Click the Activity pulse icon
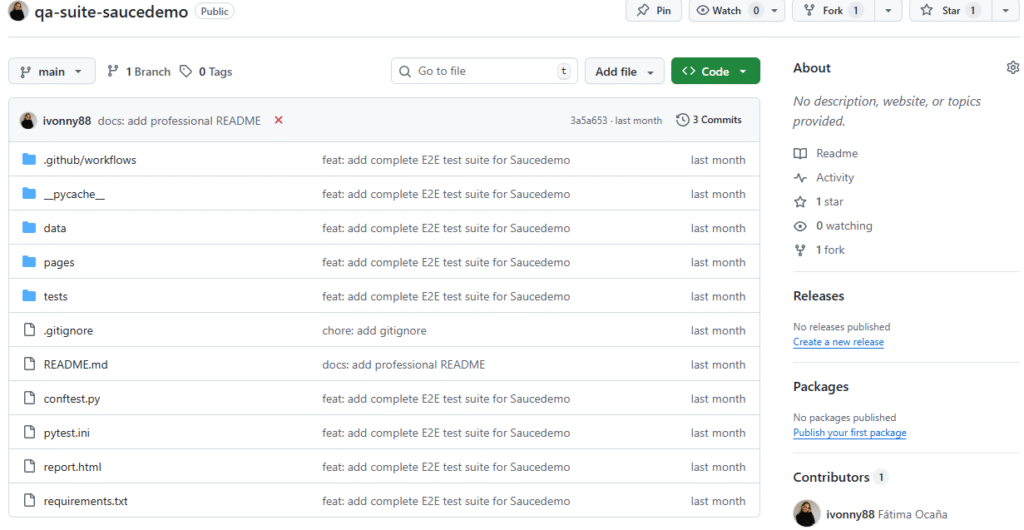 click(800, 178)
